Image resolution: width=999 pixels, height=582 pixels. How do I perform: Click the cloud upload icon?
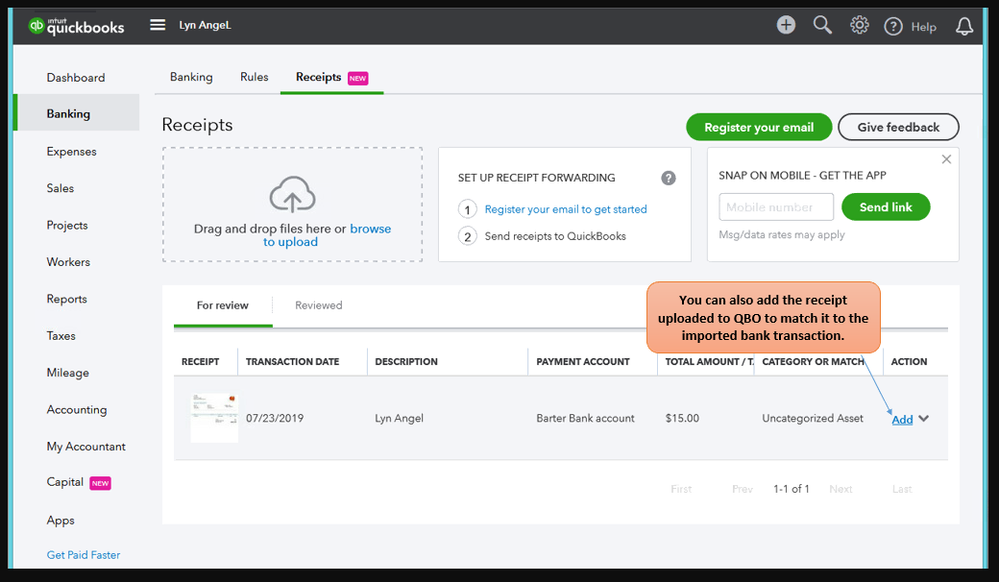tap(292, 194)
